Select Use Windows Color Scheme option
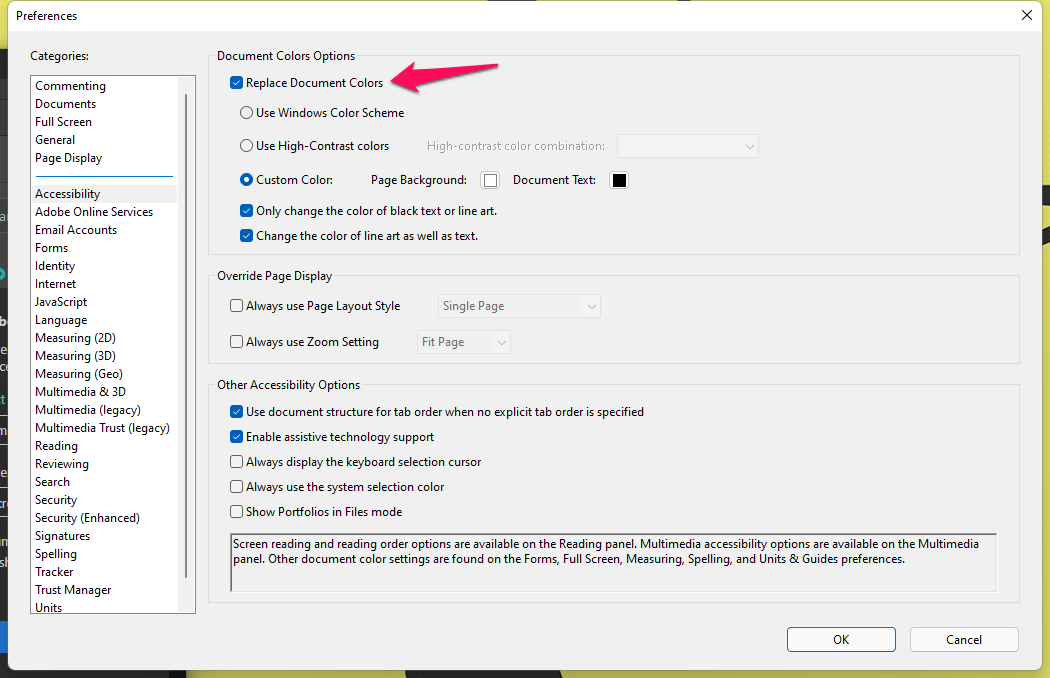The image size is (1050, 678). point(247,113)
